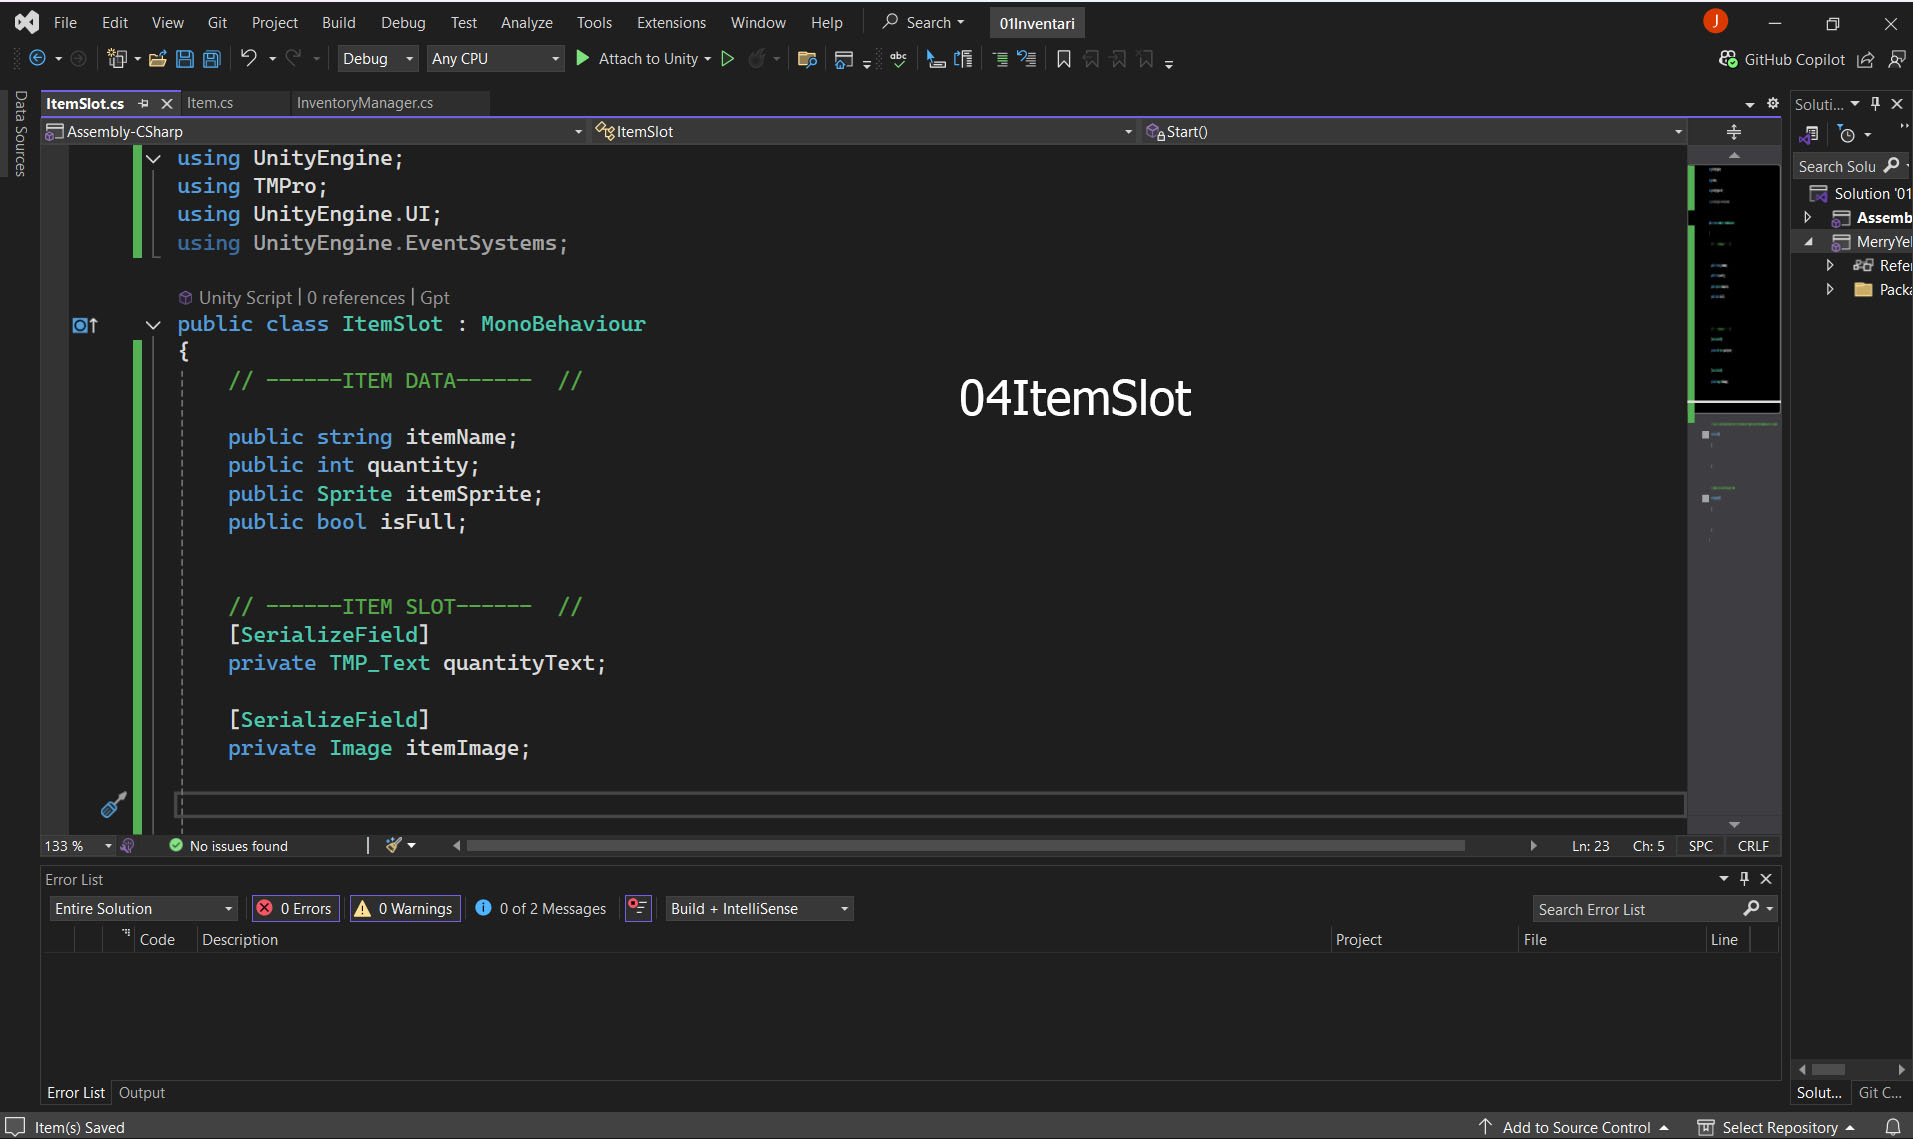The width and height of the screenshot is (1913, 1139).
Task: Click the notifications bell in status bar
Action: click(1892, 1127)
